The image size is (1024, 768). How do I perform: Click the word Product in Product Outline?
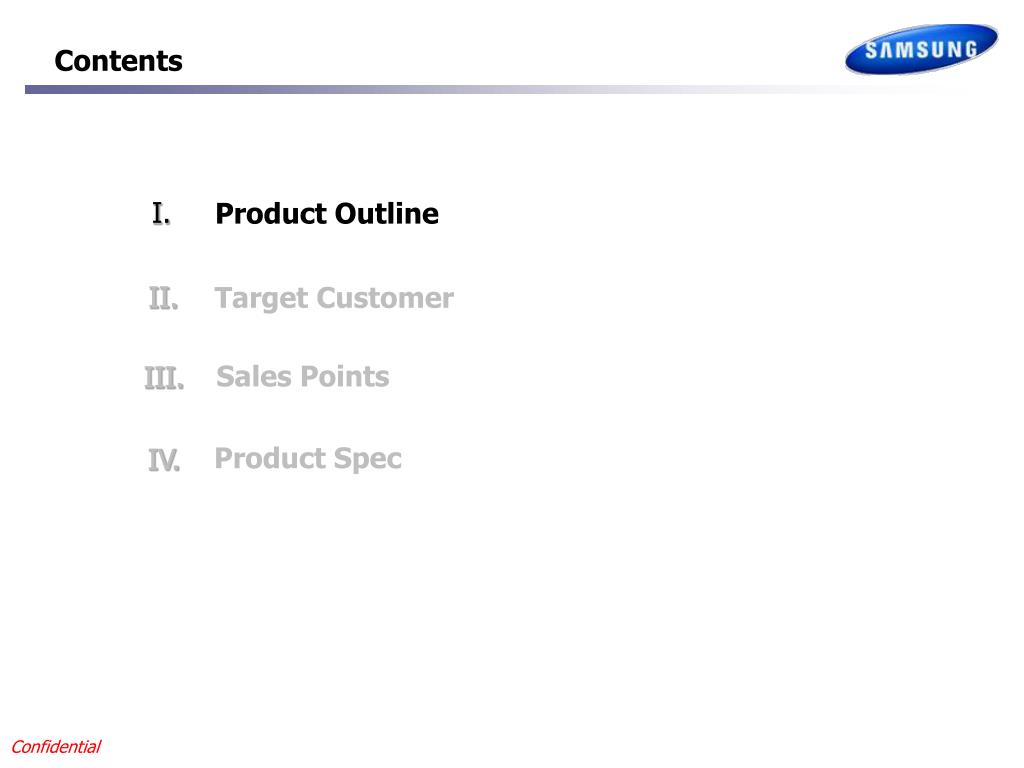[271, 214]
